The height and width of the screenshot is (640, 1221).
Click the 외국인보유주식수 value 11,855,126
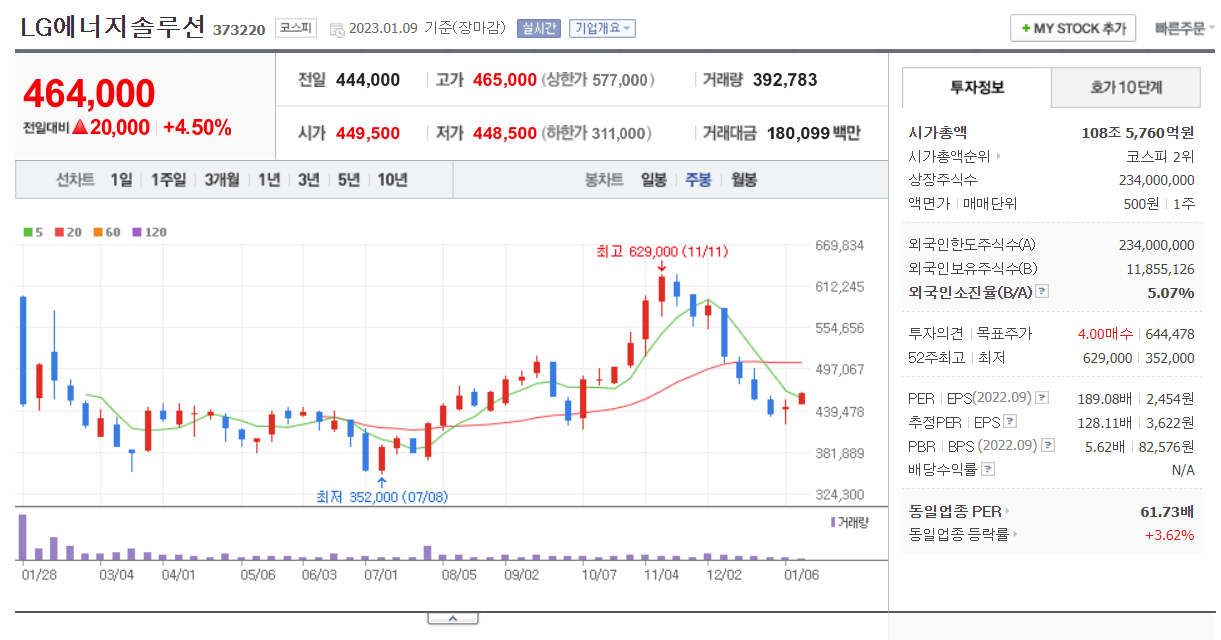pos(1160,268)
